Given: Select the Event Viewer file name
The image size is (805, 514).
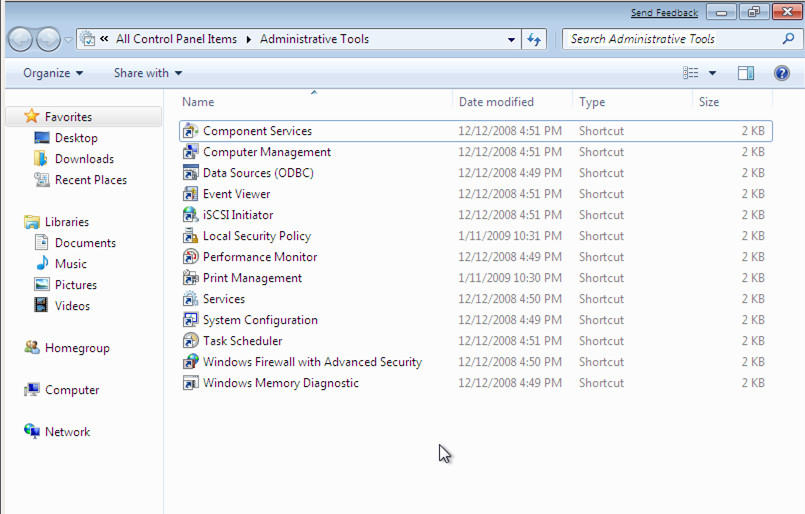Looking at the screenshot, I should coord(236,194).
